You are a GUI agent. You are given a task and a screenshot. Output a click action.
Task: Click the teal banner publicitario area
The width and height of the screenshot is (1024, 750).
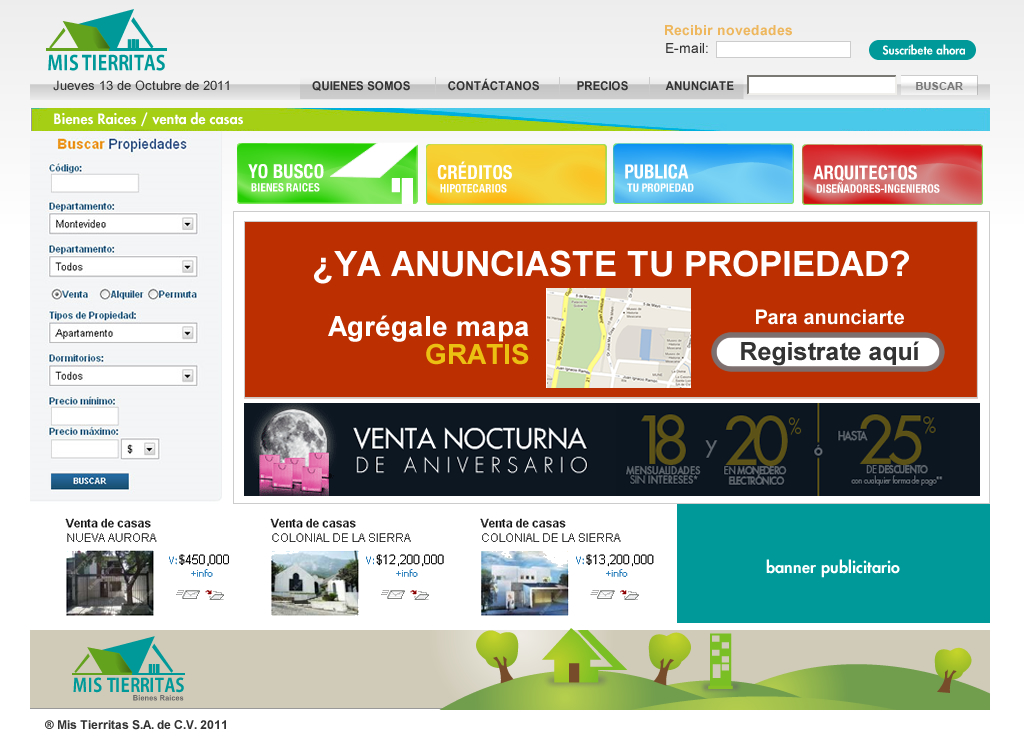833,563
